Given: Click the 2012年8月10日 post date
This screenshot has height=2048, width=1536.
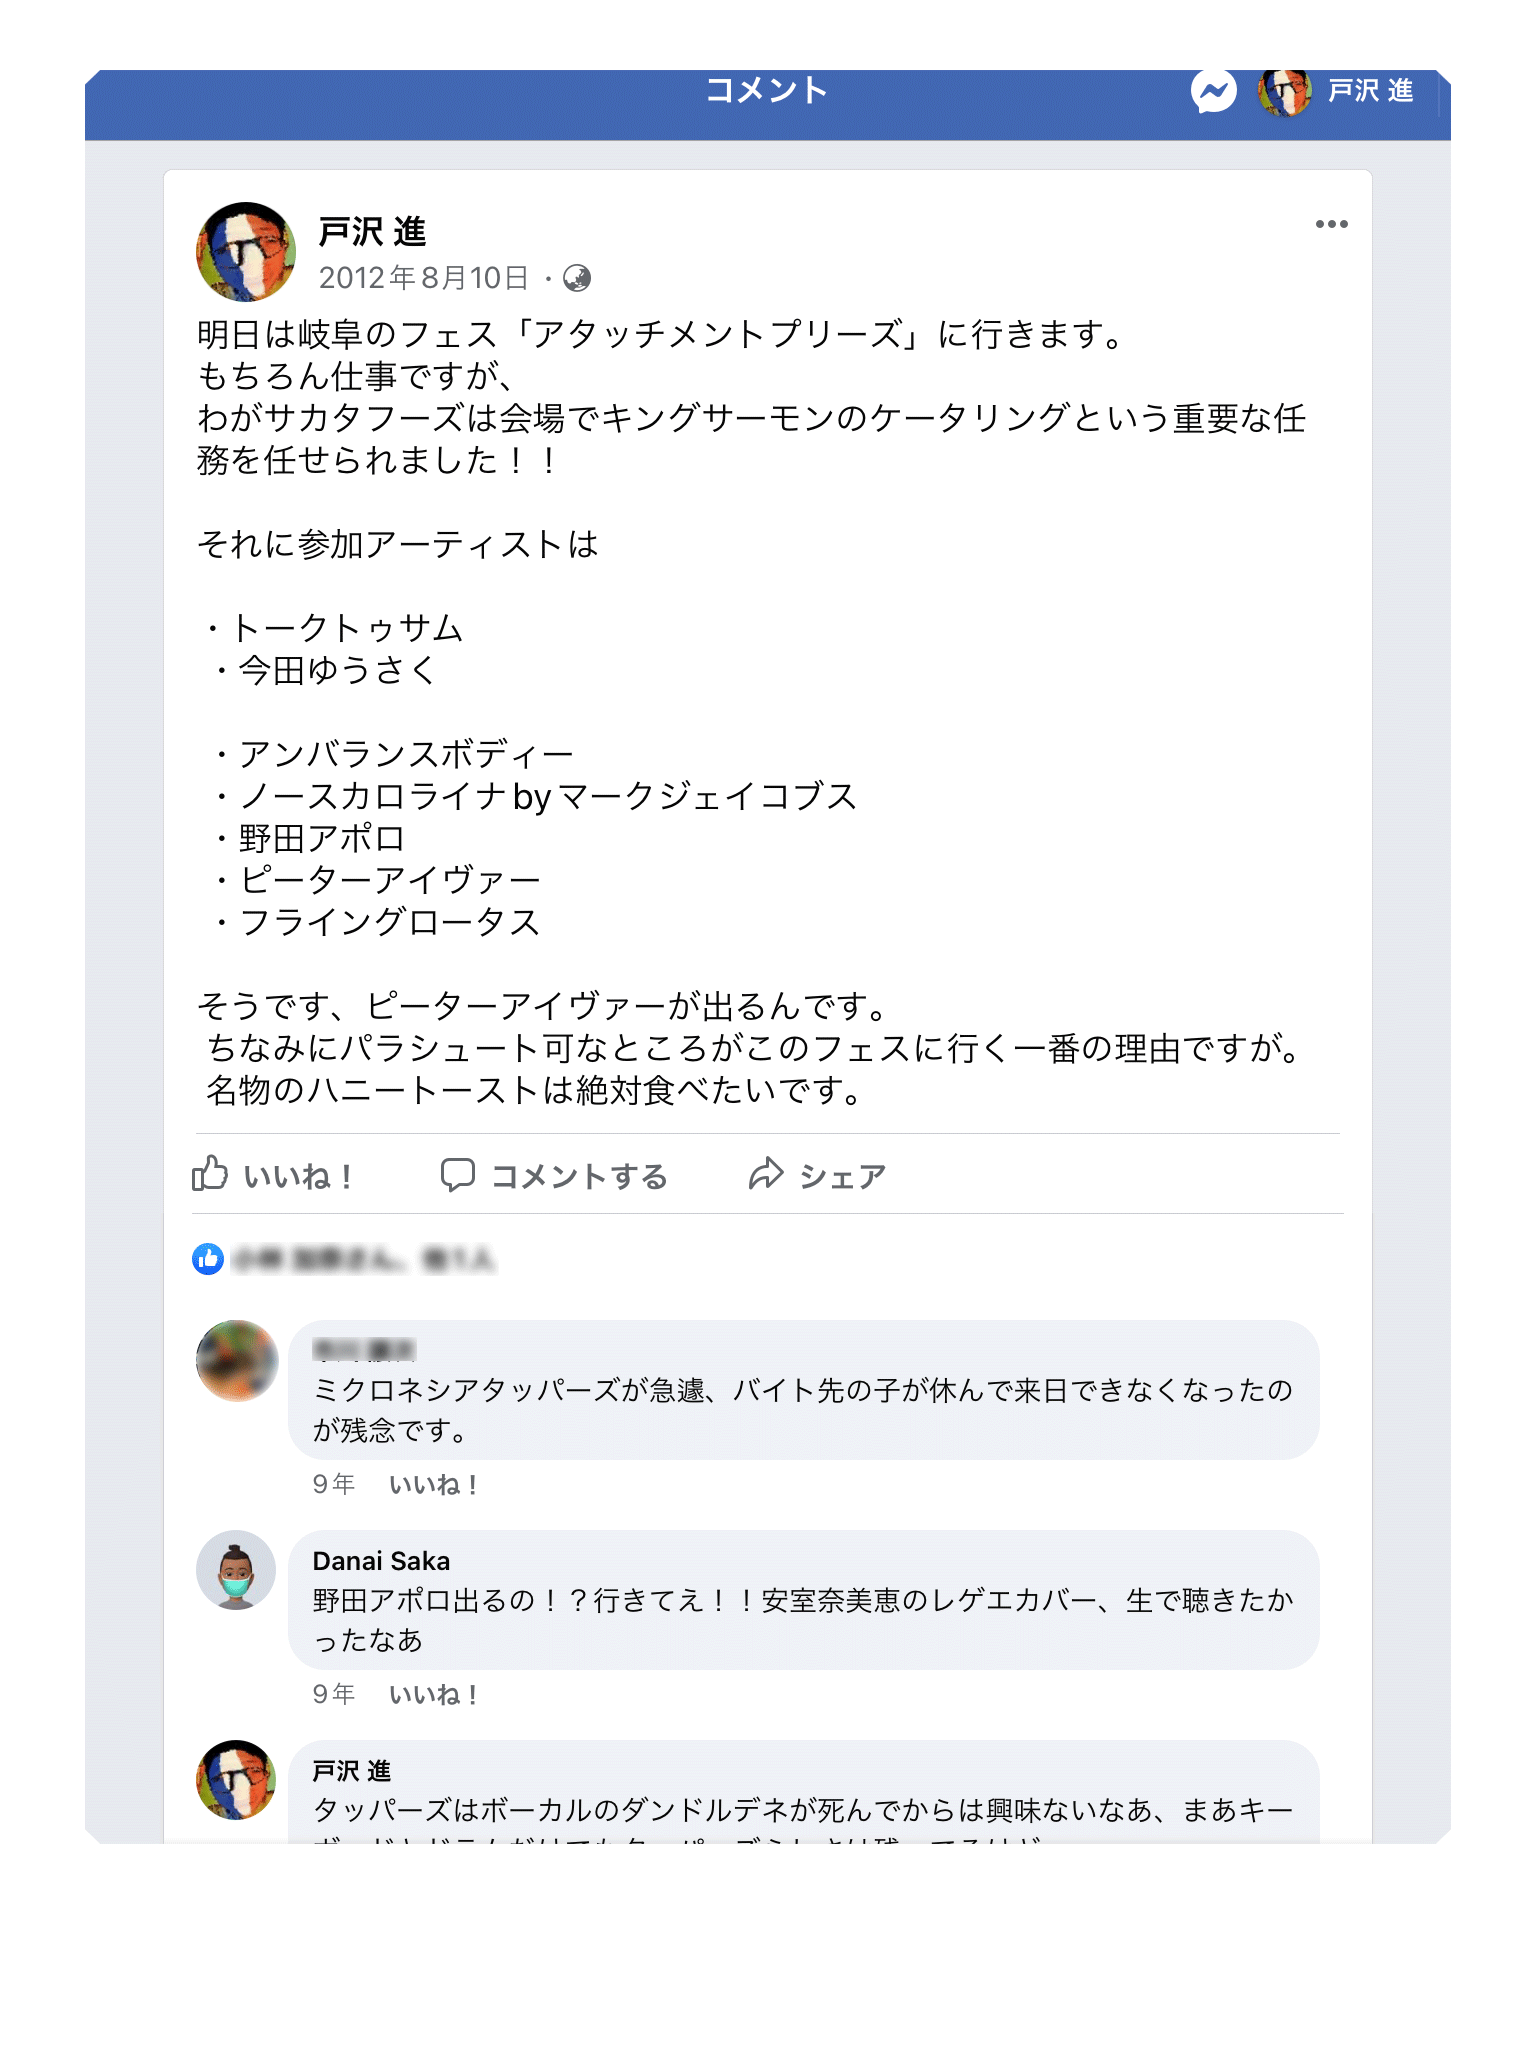Looking at the screenshot, I should click(423, 278).
